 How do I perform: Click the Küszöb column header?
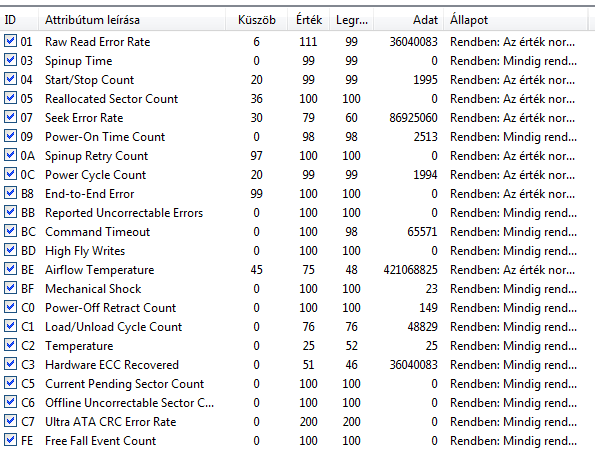(257, 19)
